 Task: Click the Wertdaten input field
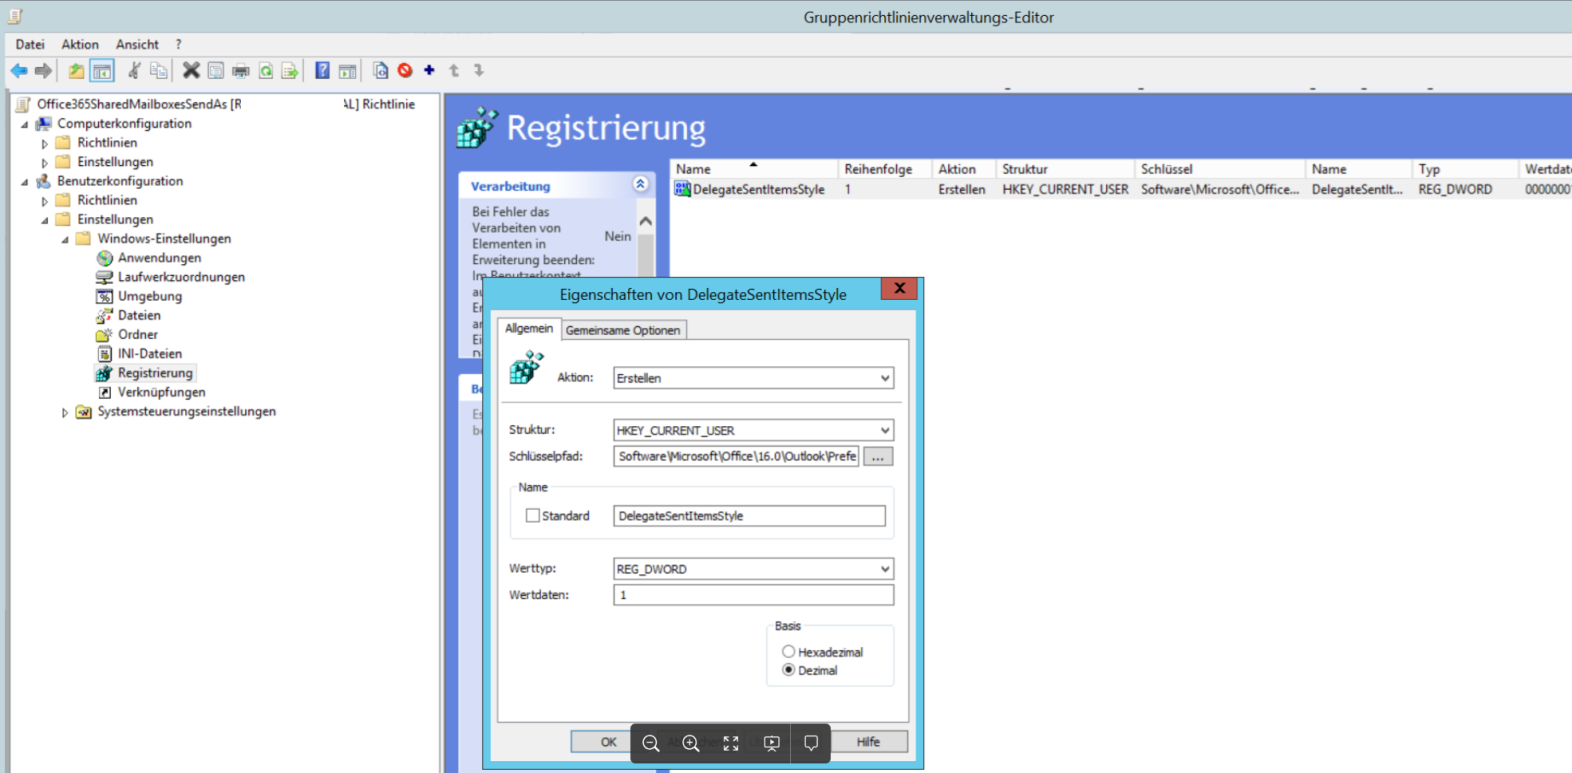point(753,595)
